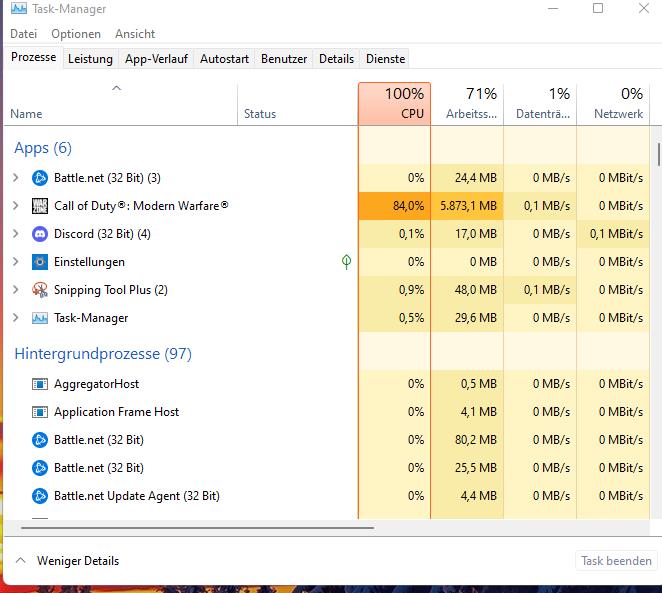Maximize the Task-Manager window

click(x=598, y=8)
